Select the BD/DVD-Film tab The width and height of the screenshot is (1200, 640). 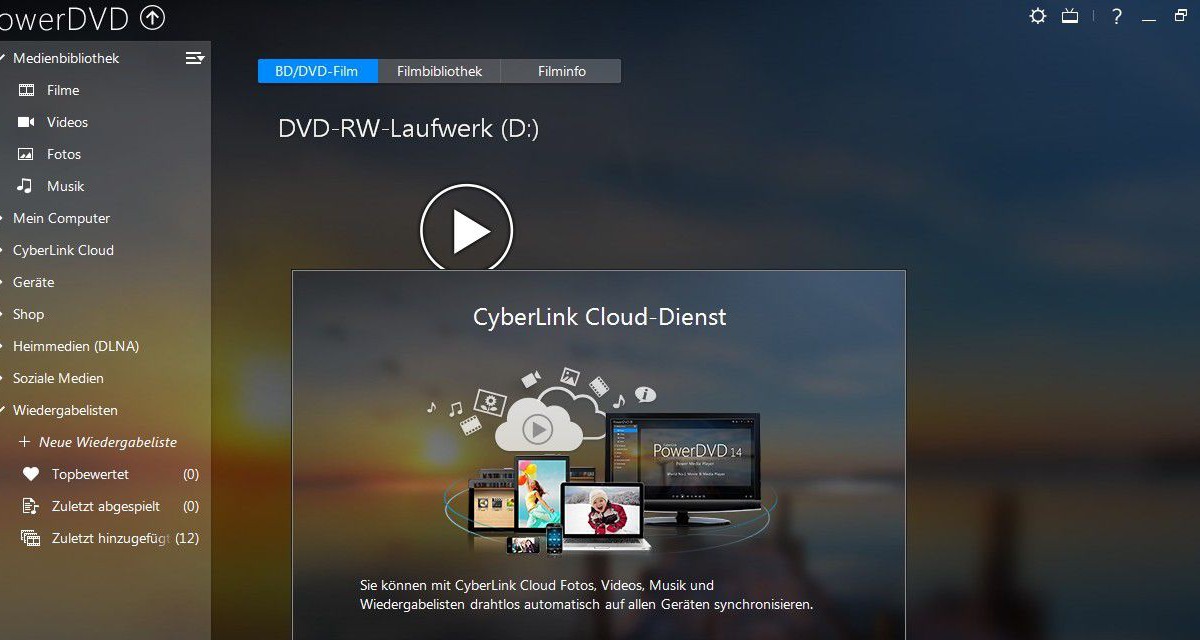318,71
